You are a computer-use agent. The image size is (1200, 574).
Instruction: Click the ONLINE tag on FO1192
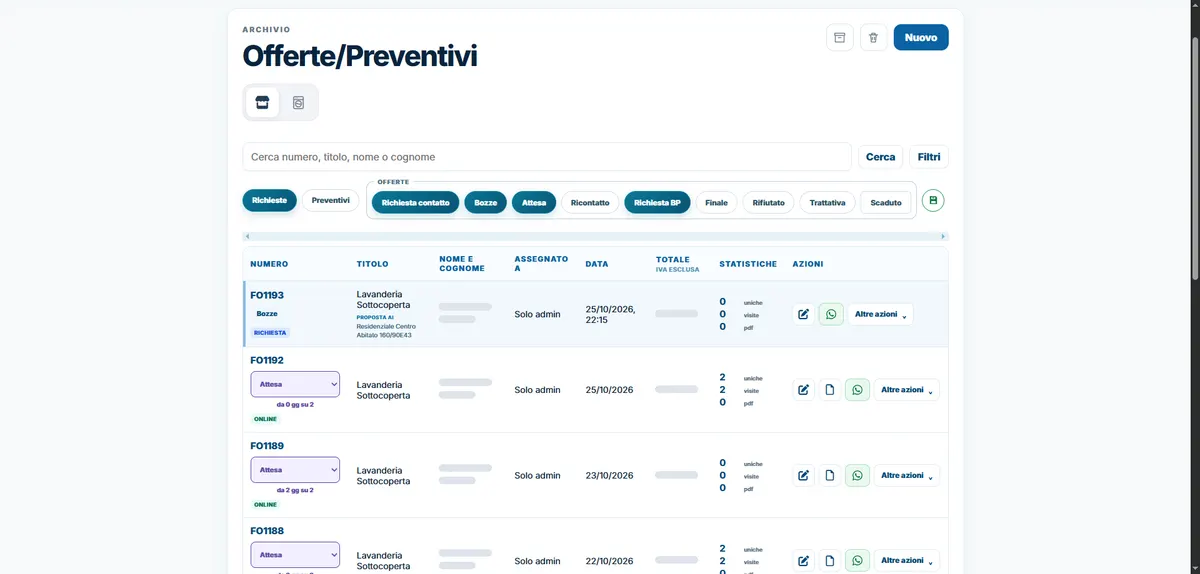(265, 419)
